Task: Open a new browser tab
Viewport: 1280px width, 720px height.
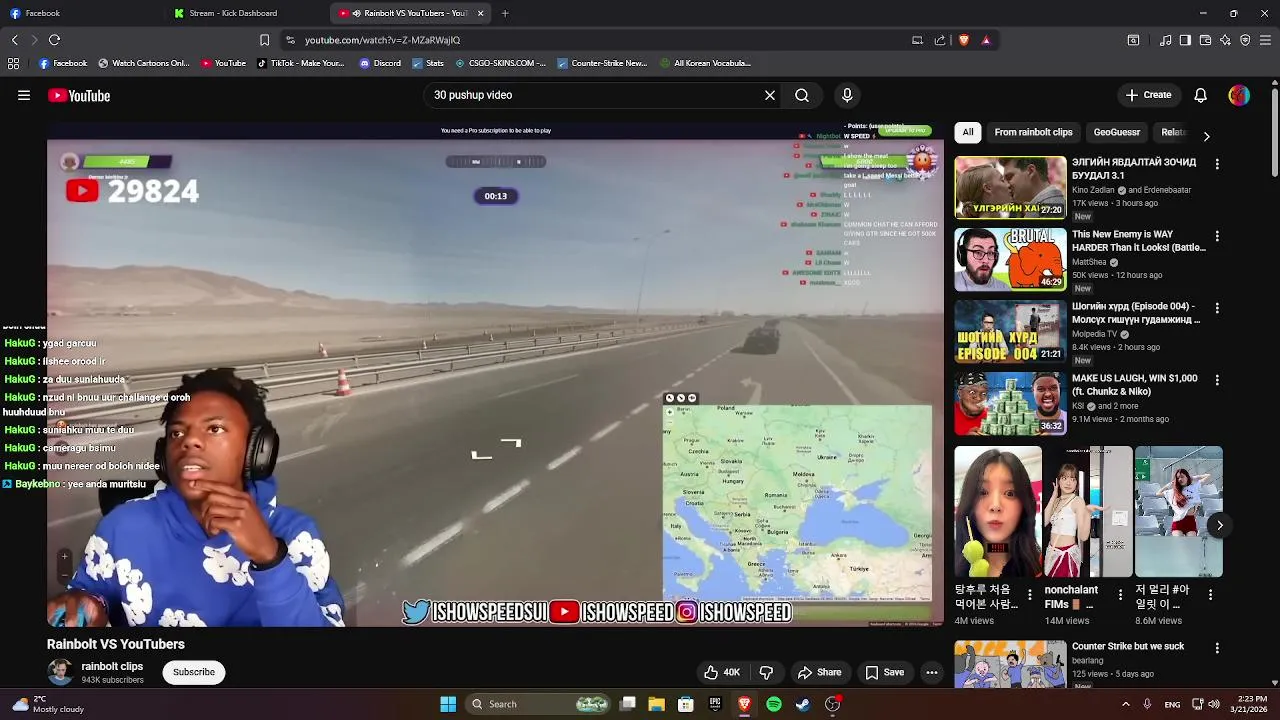Action: coord(505,13)
